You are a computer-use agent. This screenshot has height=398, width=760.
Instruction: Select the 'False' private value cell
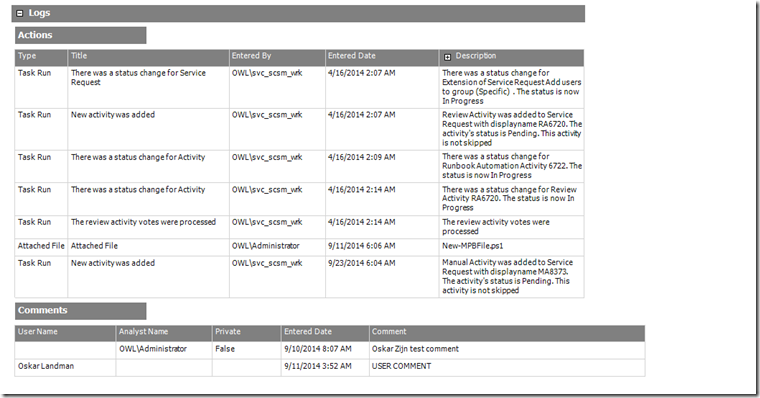pos(247,350)
